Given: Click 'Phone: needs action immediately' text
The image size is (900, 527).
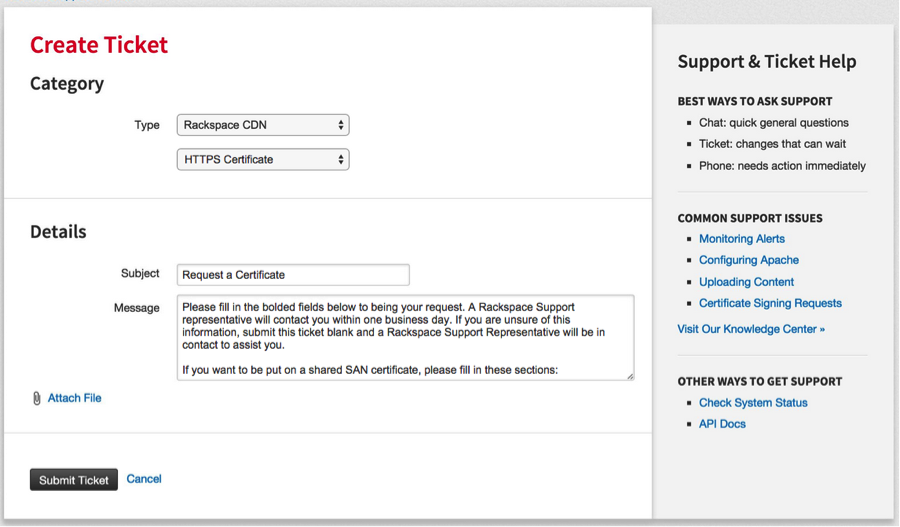Looking at the screenshot, I should [x=782, y=166].
